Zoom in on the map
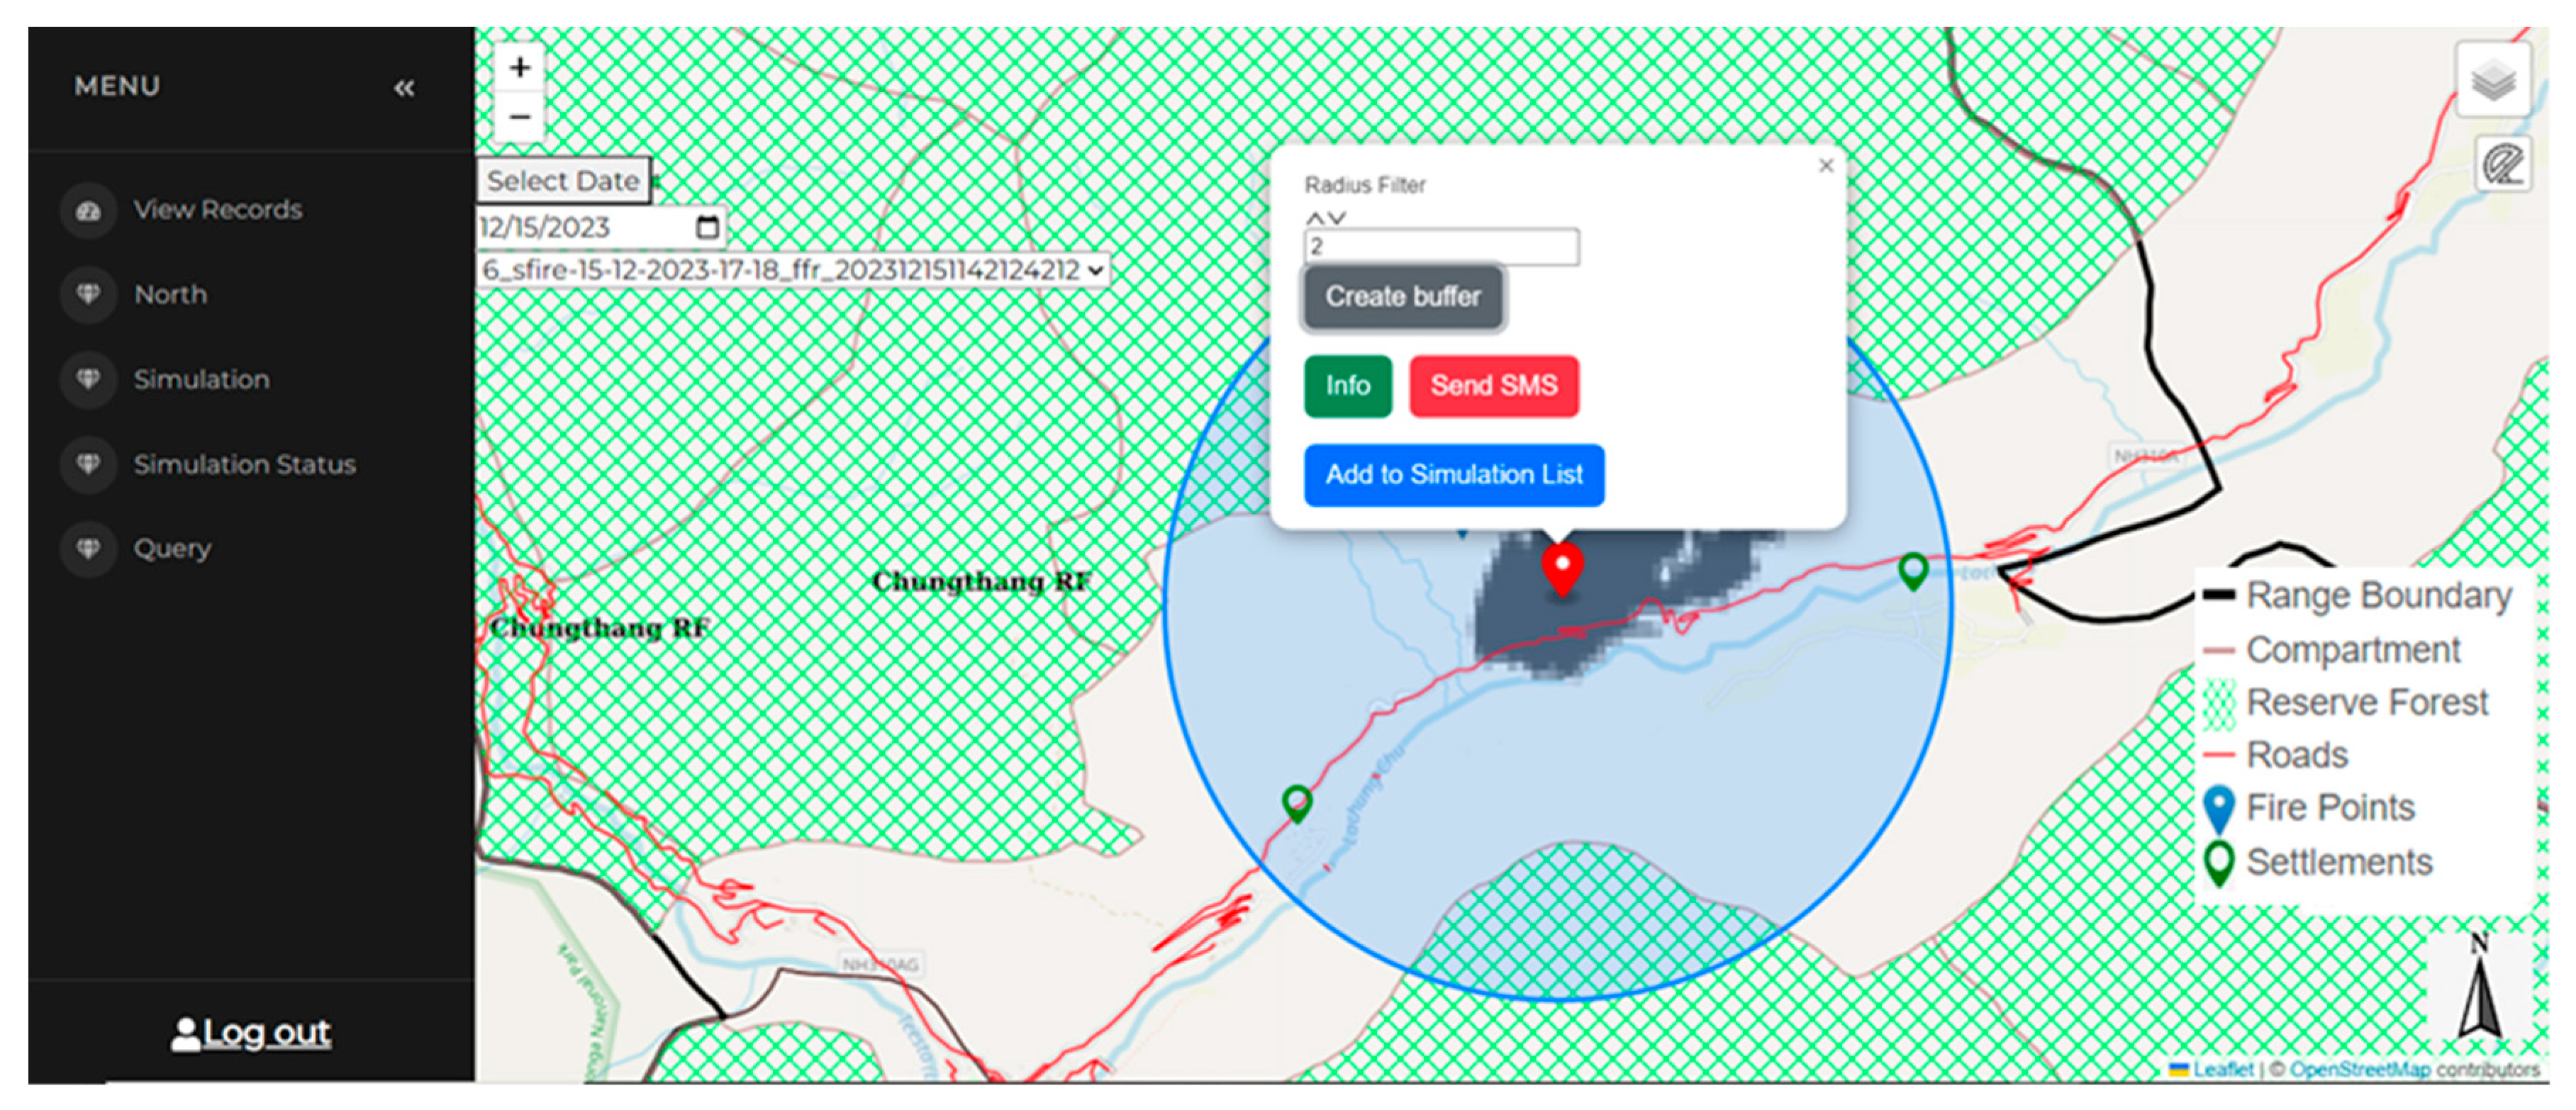The height and width of the screenshot is (1110, 2576). tap(519, 68)
